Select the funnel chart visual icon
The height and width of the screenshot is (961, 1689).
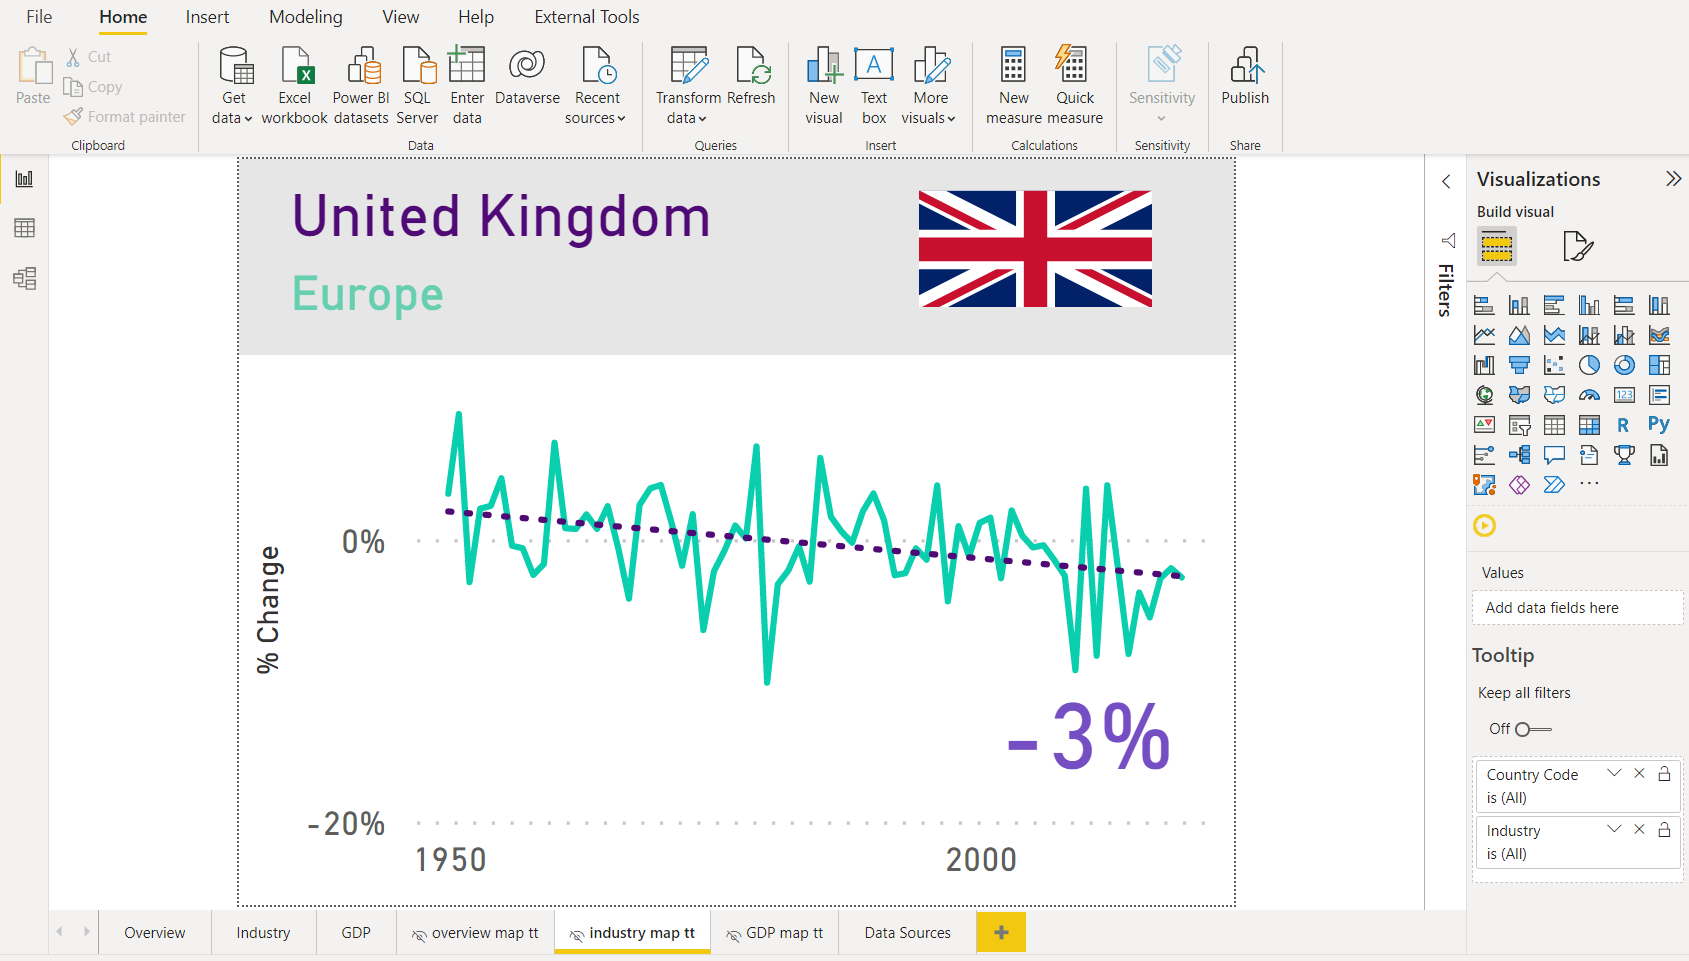(1519, 365)
